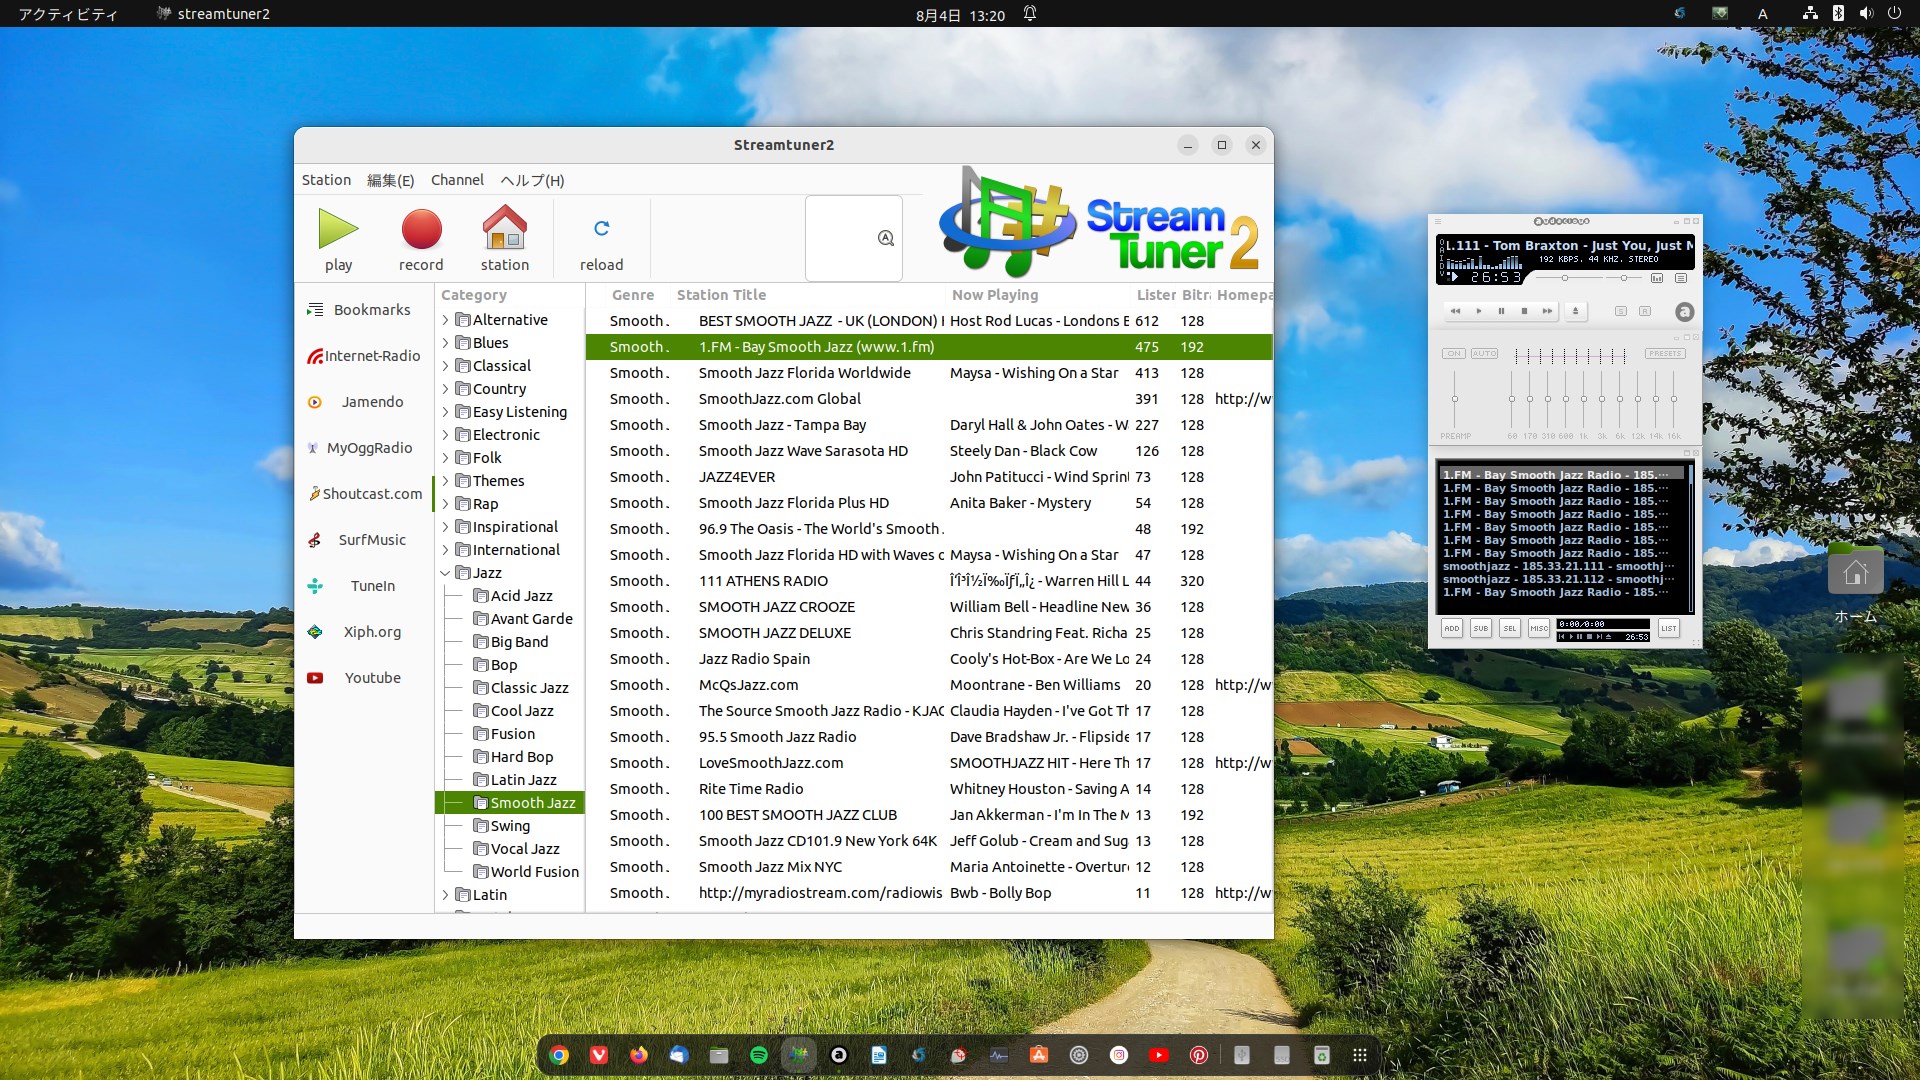The image size is (1920, 1080).
Task: Click the Audacious balance slider
Action: (x=1624, y=278)
